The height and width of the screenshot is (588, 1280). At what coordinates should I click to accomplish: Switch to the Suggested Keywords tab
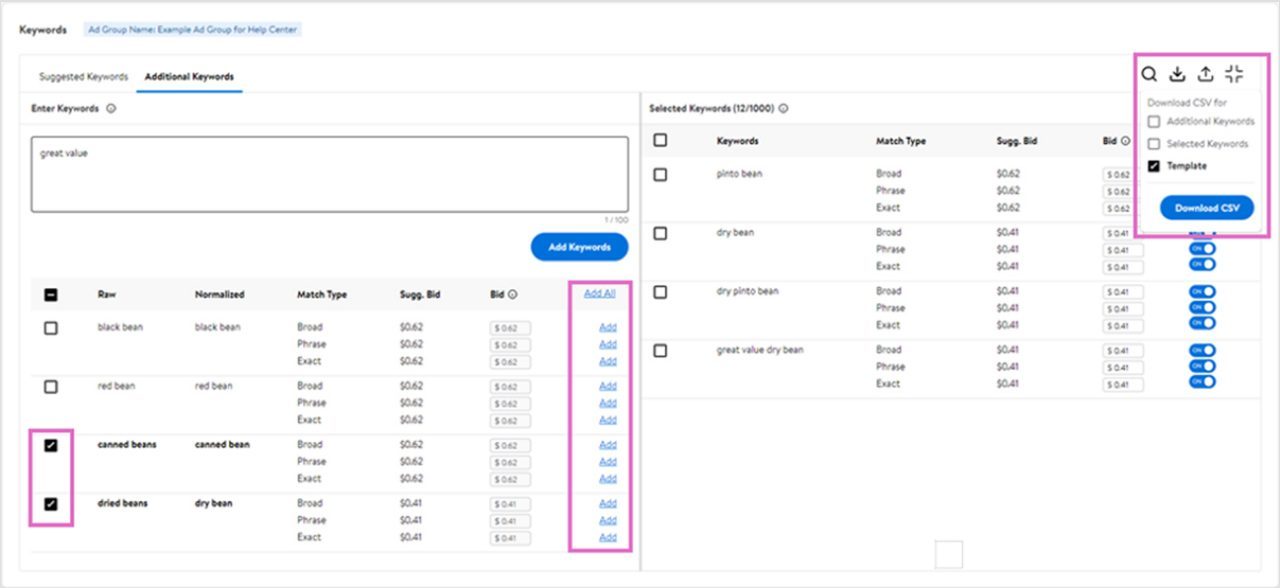82,75
